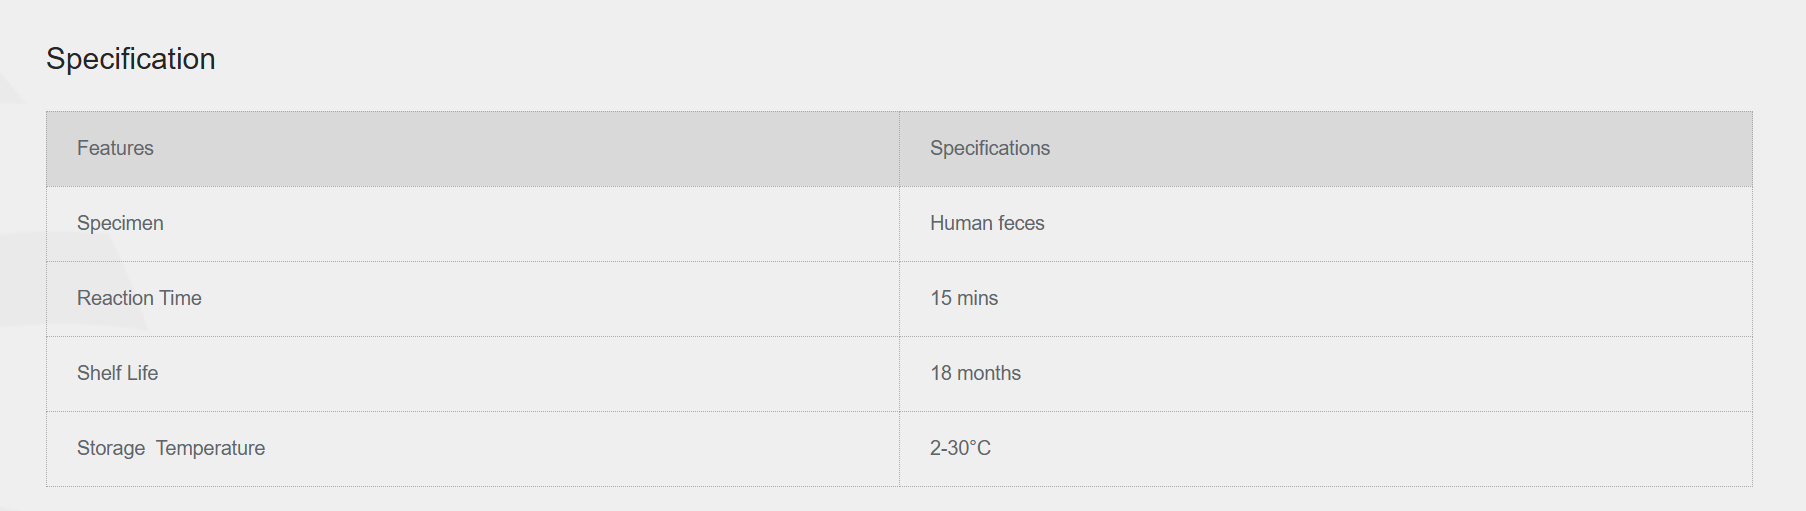Screen dimensions: 1806x511
Task: Click the Specification section heading
Action: click(131, 59)
